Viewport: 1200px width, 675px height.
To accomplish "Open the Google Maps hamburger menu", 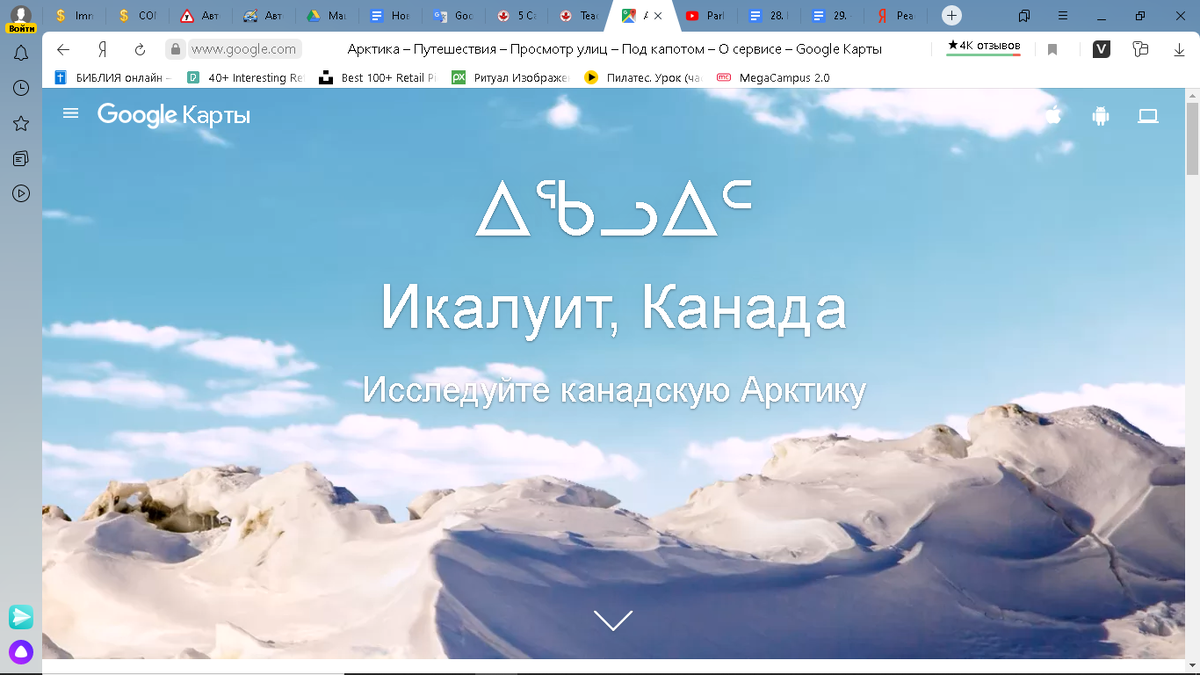I will (x=70, y=113).
